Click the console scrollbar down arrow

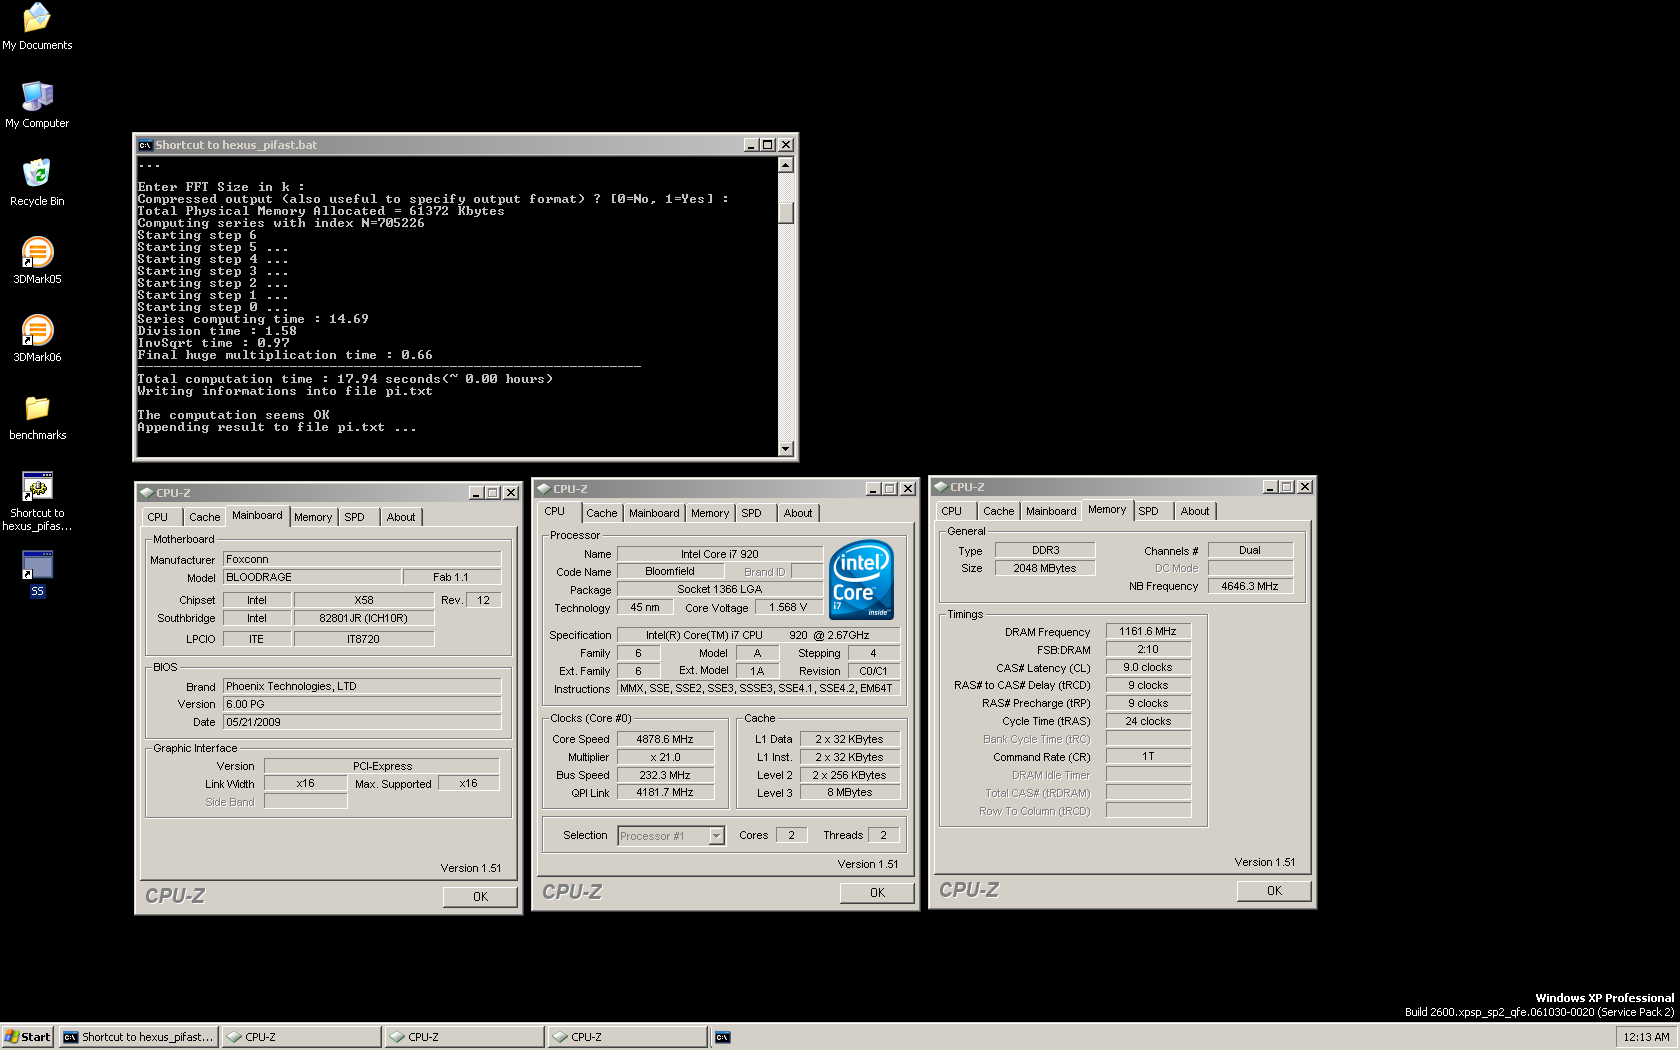point(786,449)
